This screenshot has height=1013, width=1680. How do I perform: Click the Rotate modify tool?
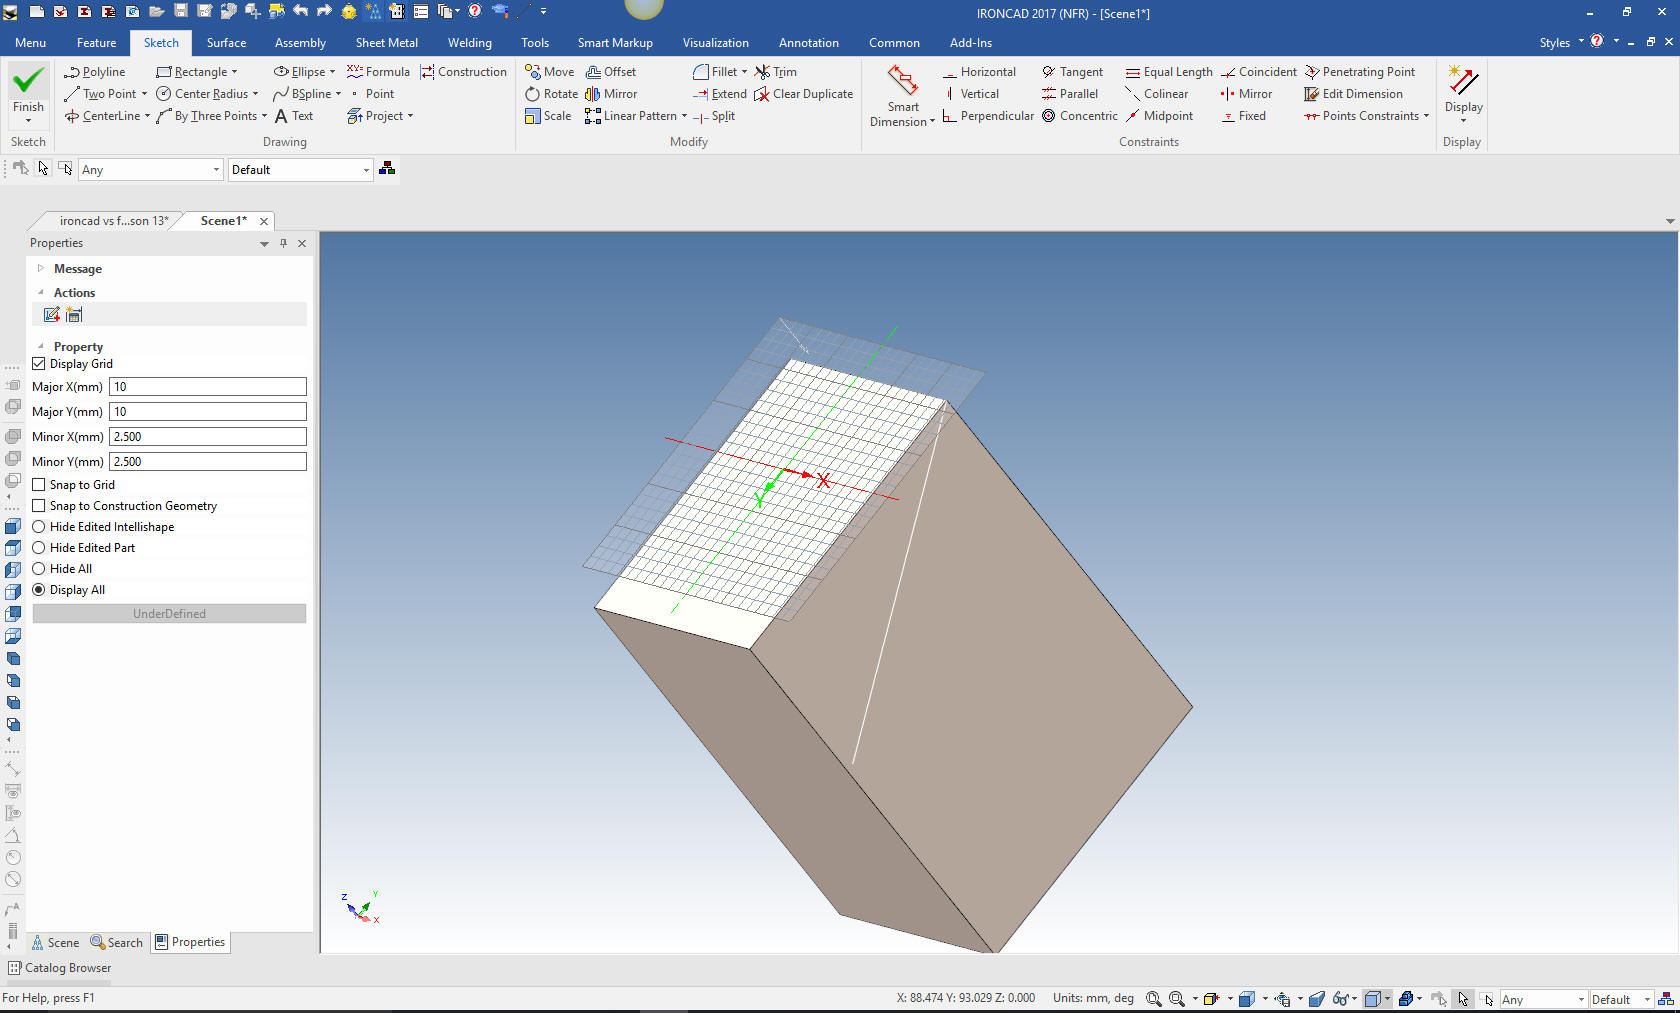pos(551,94)
